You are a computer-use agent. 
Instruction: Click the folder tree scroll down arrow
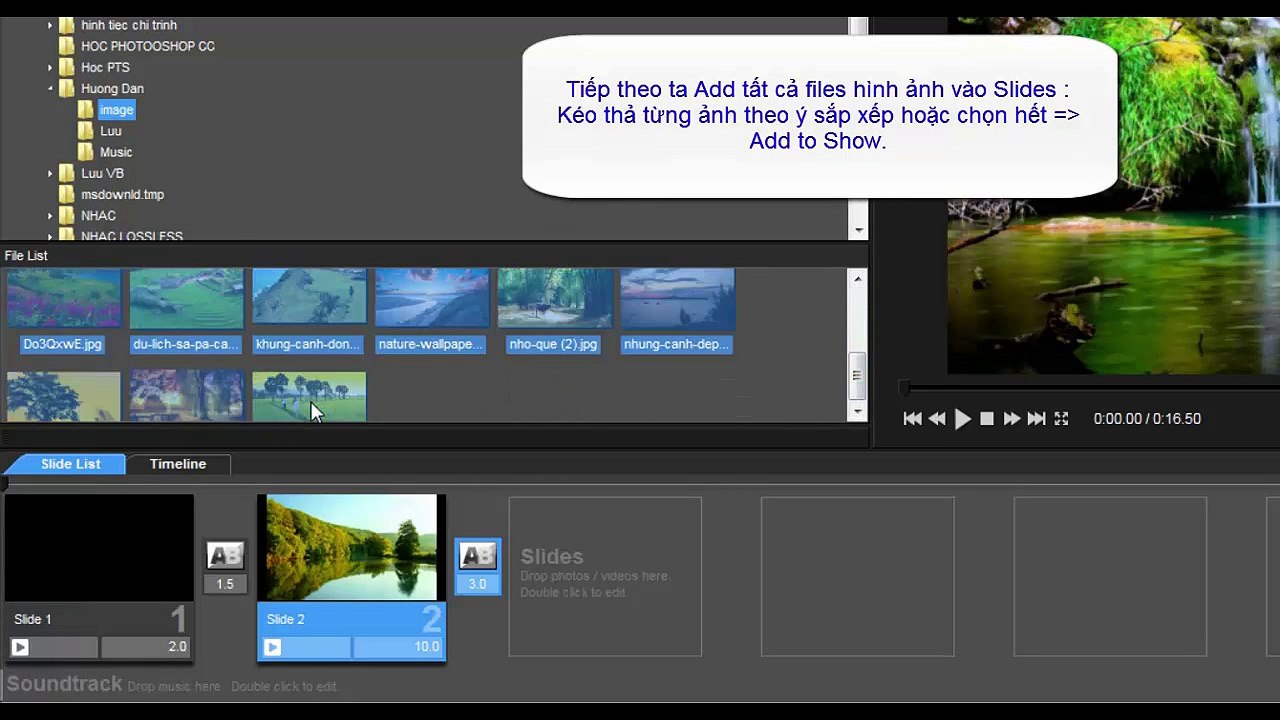(859, 230)
